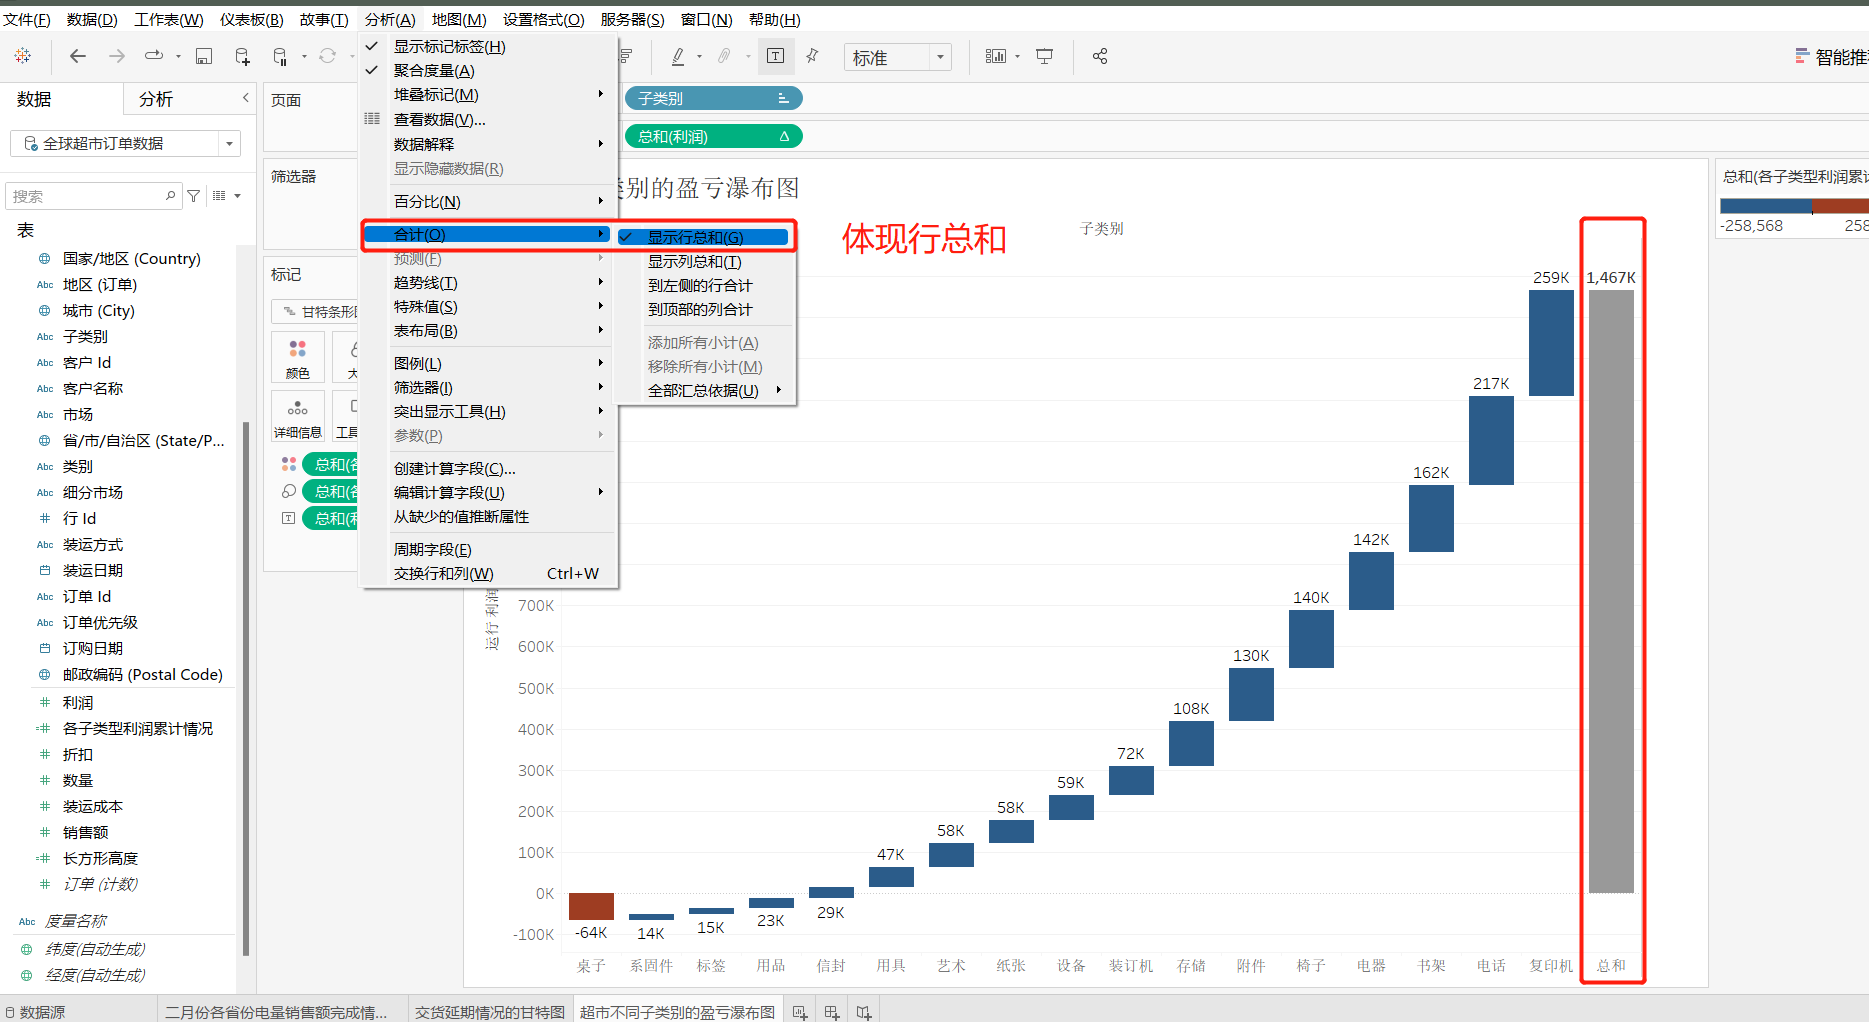The width and height of the screenshot is (1869, 1022).
Task: Click the 颜色 color card in Marks
Action: click(298, 358)
